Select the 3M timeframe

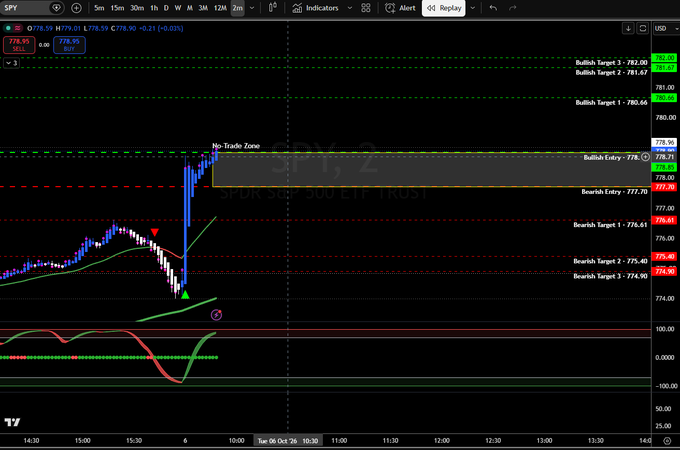pyautogui.click(x=203, y=8)
